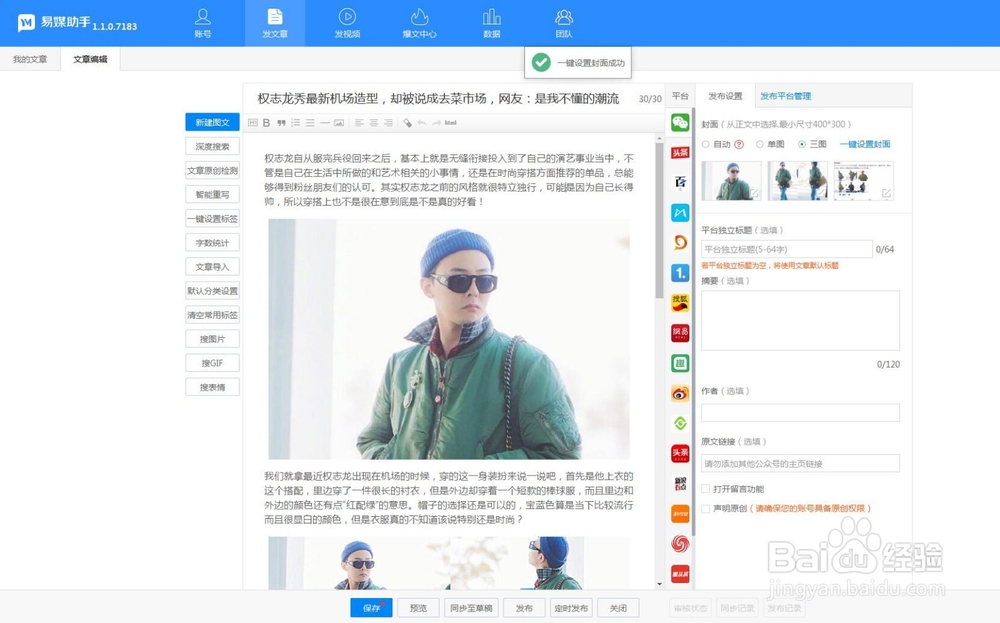Select the 头条 platform icon in the sidebar
1000x623 pixels.
click(680, 152)
